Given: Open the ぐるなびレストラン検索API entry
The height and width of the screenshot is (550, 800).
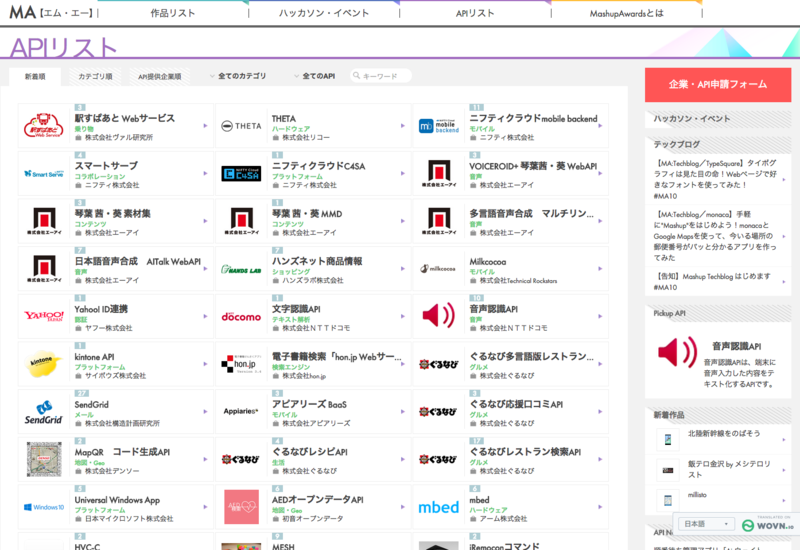Looking at the screenshot, I should pyautogui.click(x=525, y=452).
